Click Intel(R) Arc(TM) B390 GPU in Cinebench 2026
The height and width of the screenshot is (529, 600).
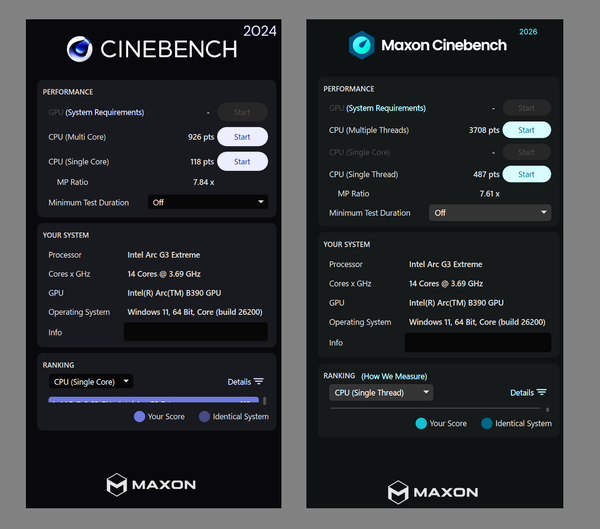[x=456, y=303]
